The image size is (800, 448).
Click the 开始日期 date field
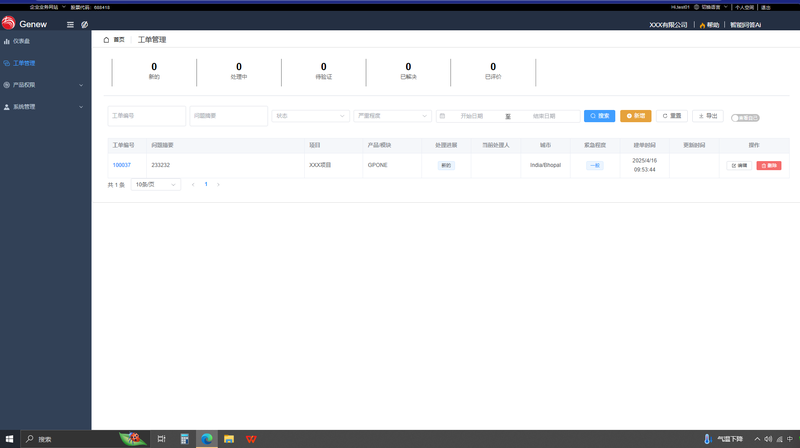pyautogui.click(x=472, y=116)
